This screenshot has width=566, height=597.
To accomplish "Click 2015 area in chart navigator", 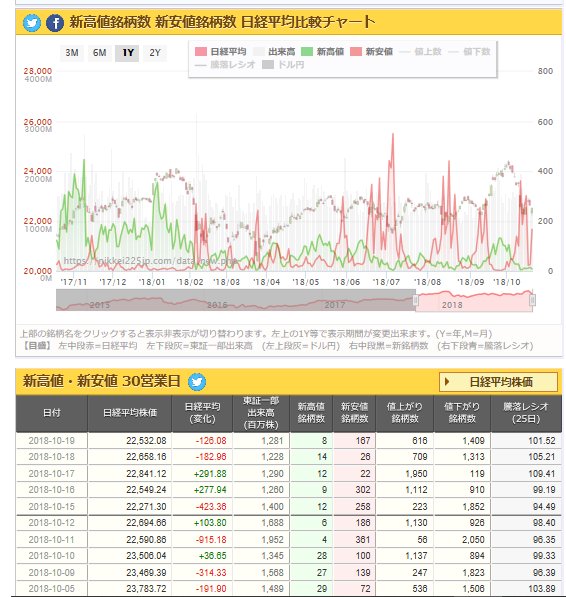I will click(x=100, y=305).
